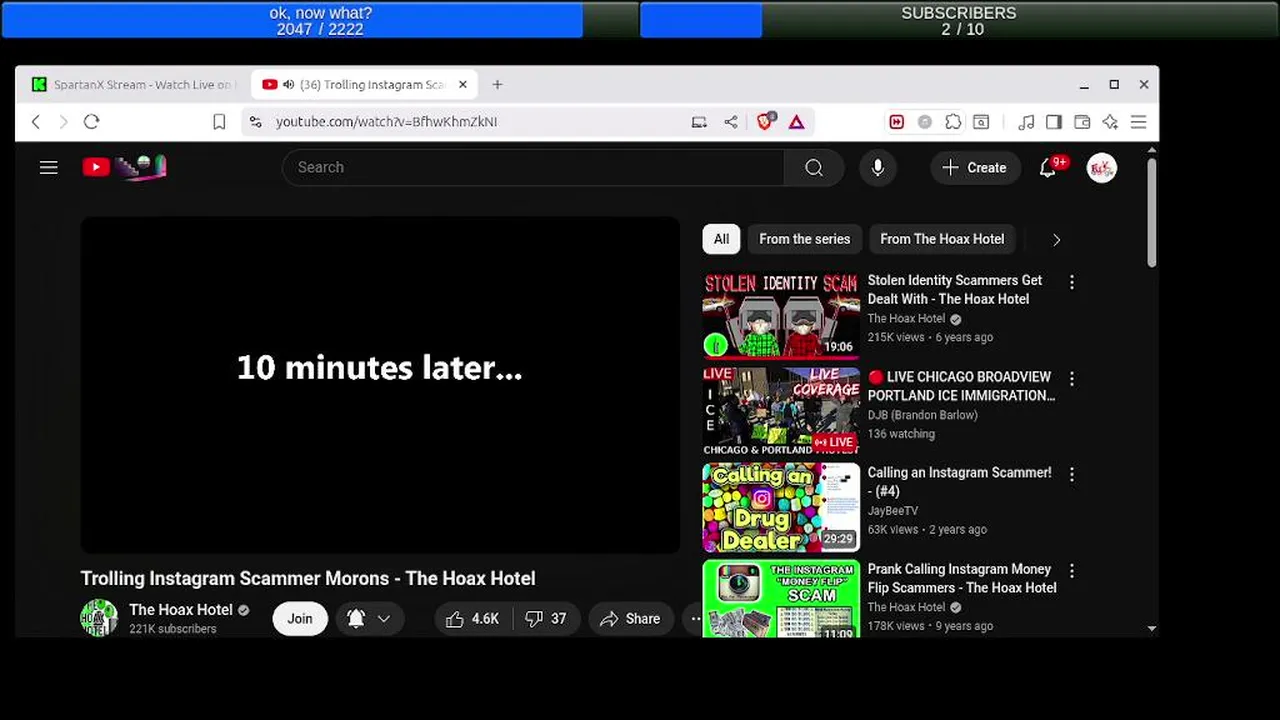
Task: Select the All filter chip
Action: click(721, 239)
